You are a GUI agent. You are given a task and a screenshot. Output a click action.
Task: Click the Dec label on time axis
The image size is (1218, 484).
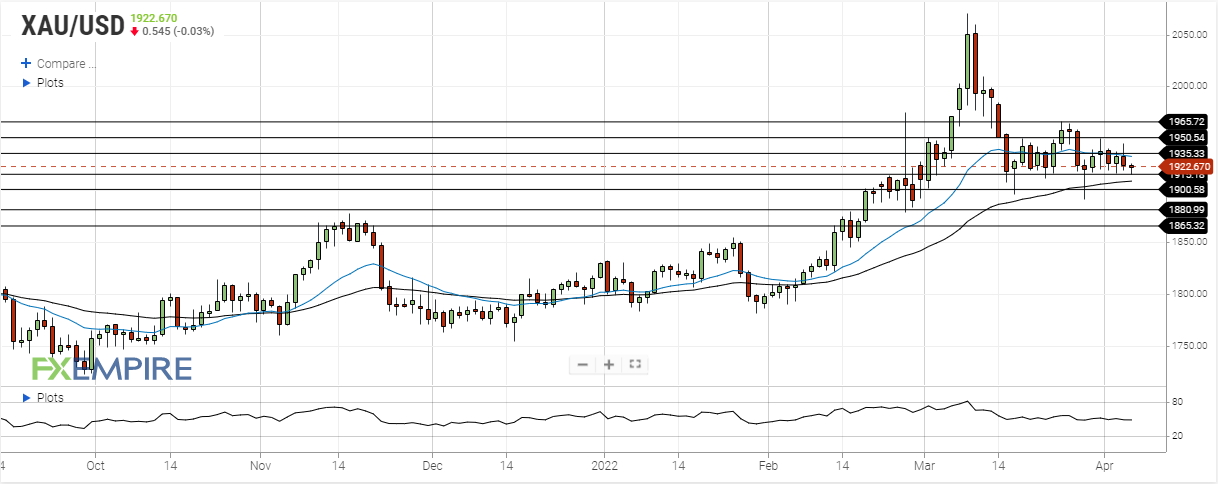click(432, 465)
